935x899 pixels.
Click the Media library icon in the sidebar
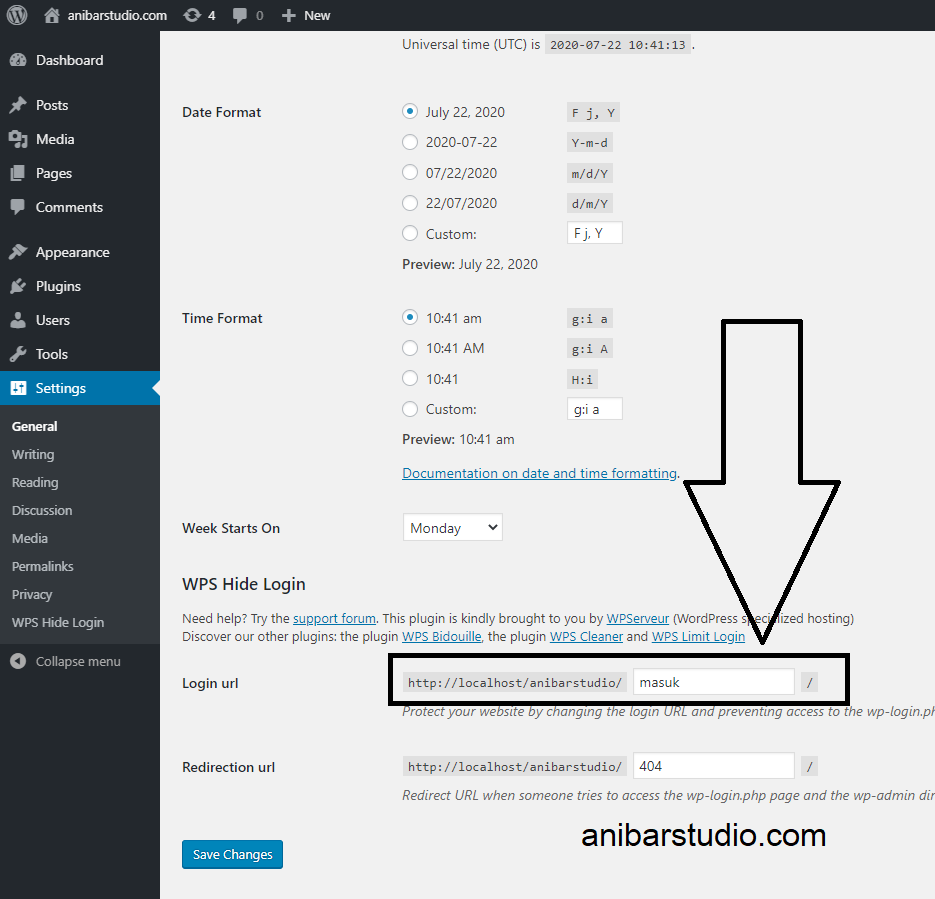[x=18, y=139]
